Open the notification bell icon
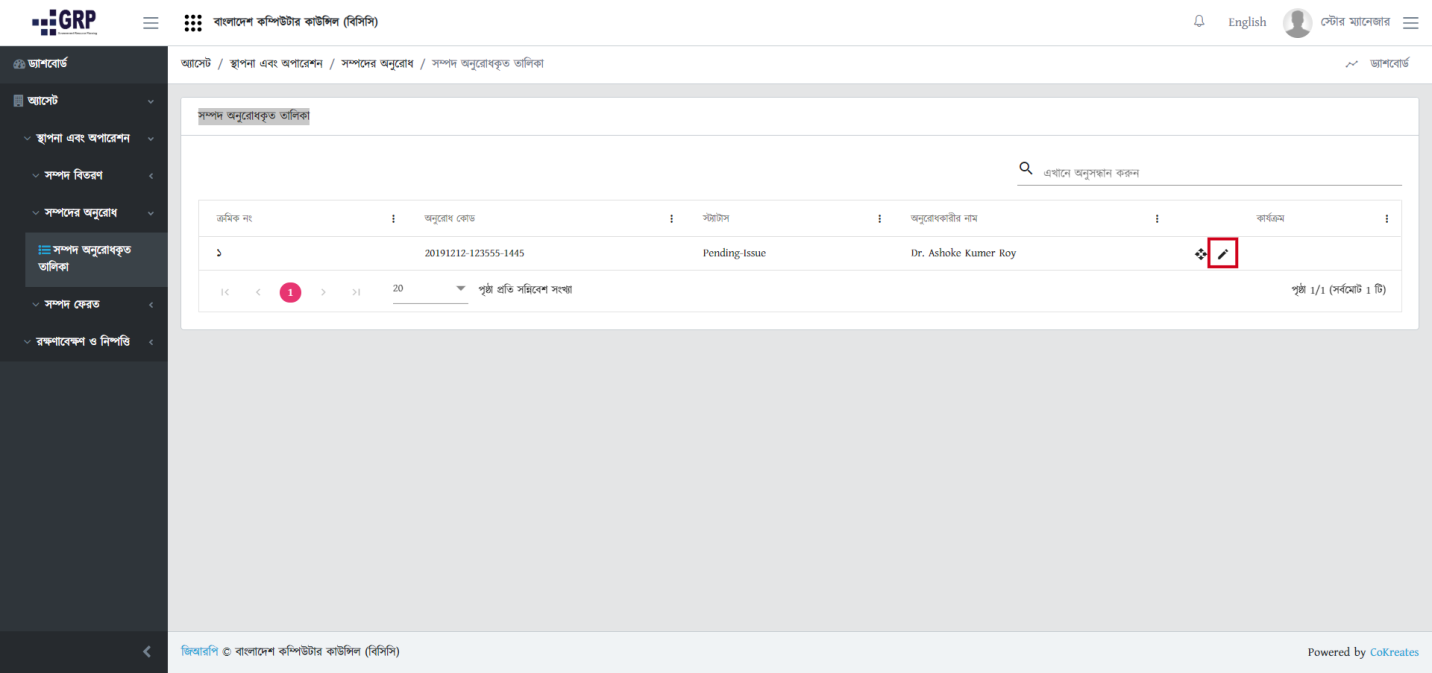 point(1199,22)
